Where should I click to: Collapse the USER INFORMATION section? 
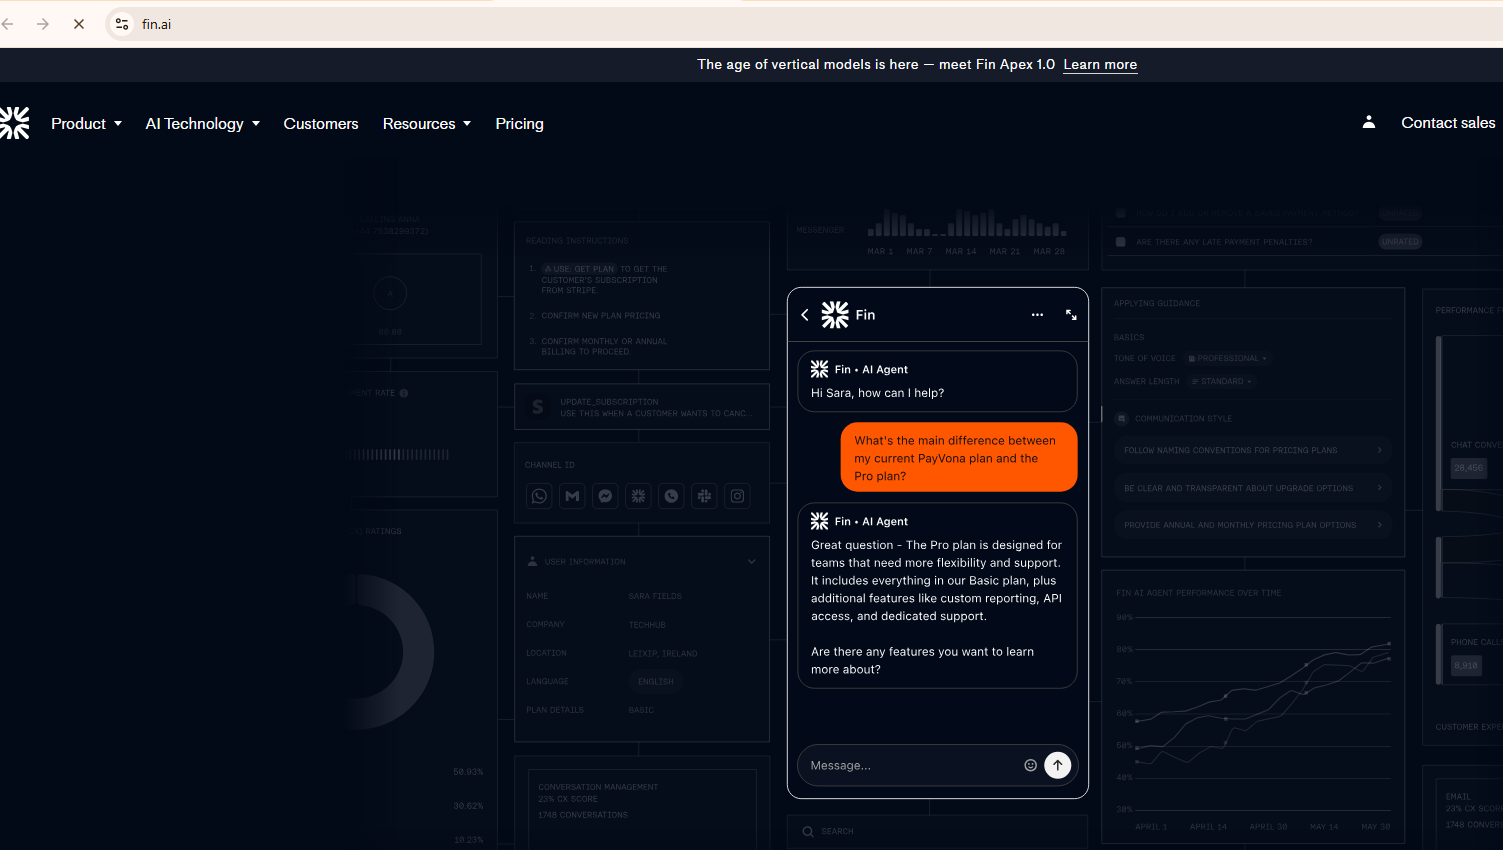(751, 561)
